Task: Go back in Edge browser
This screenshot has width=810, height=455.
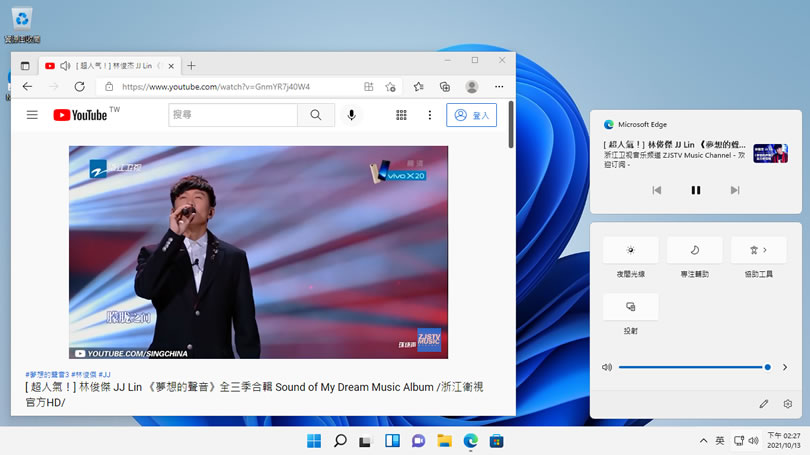Action: point(27,87)
